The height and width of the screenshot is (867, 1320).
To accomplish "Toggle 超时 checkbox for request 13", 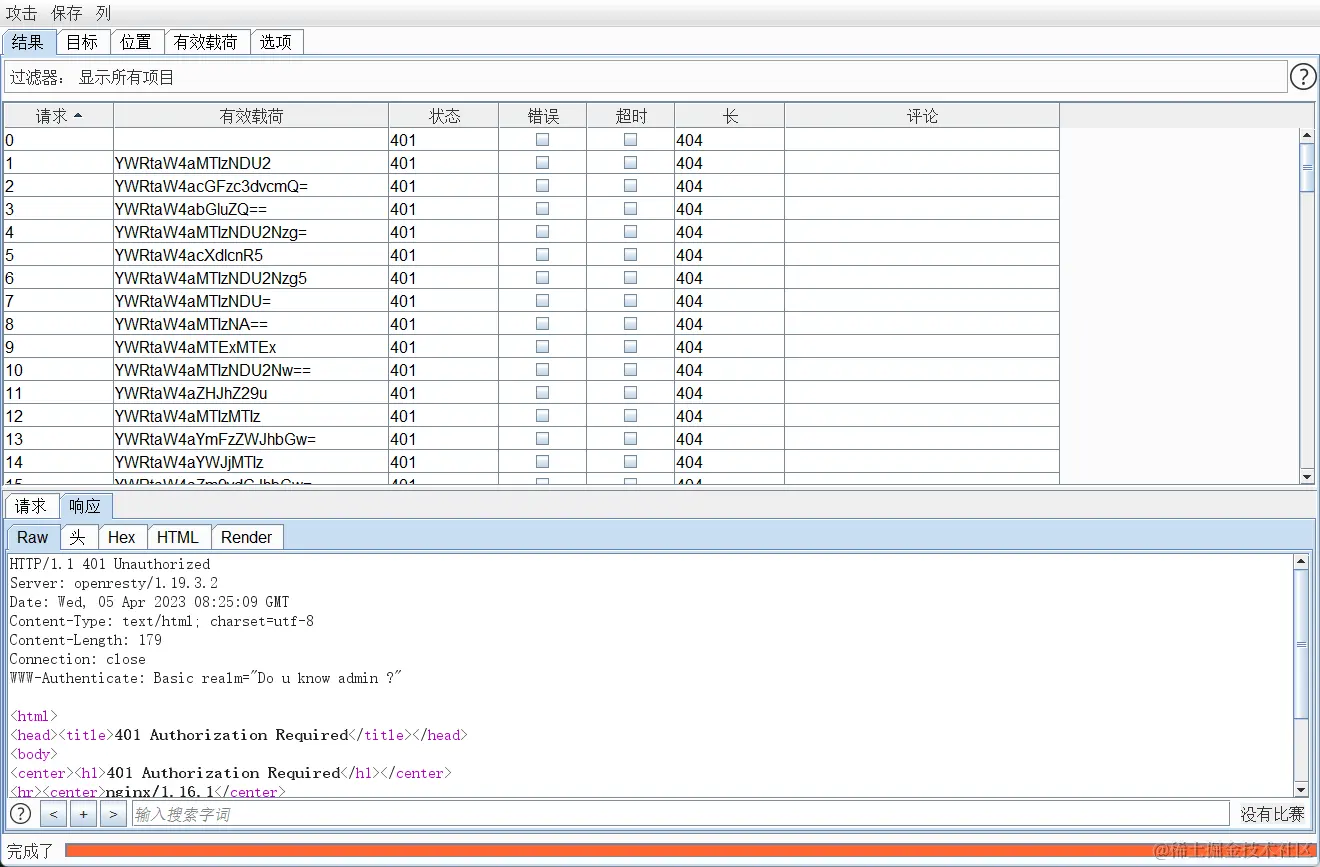I will click(x=630, y=439).
